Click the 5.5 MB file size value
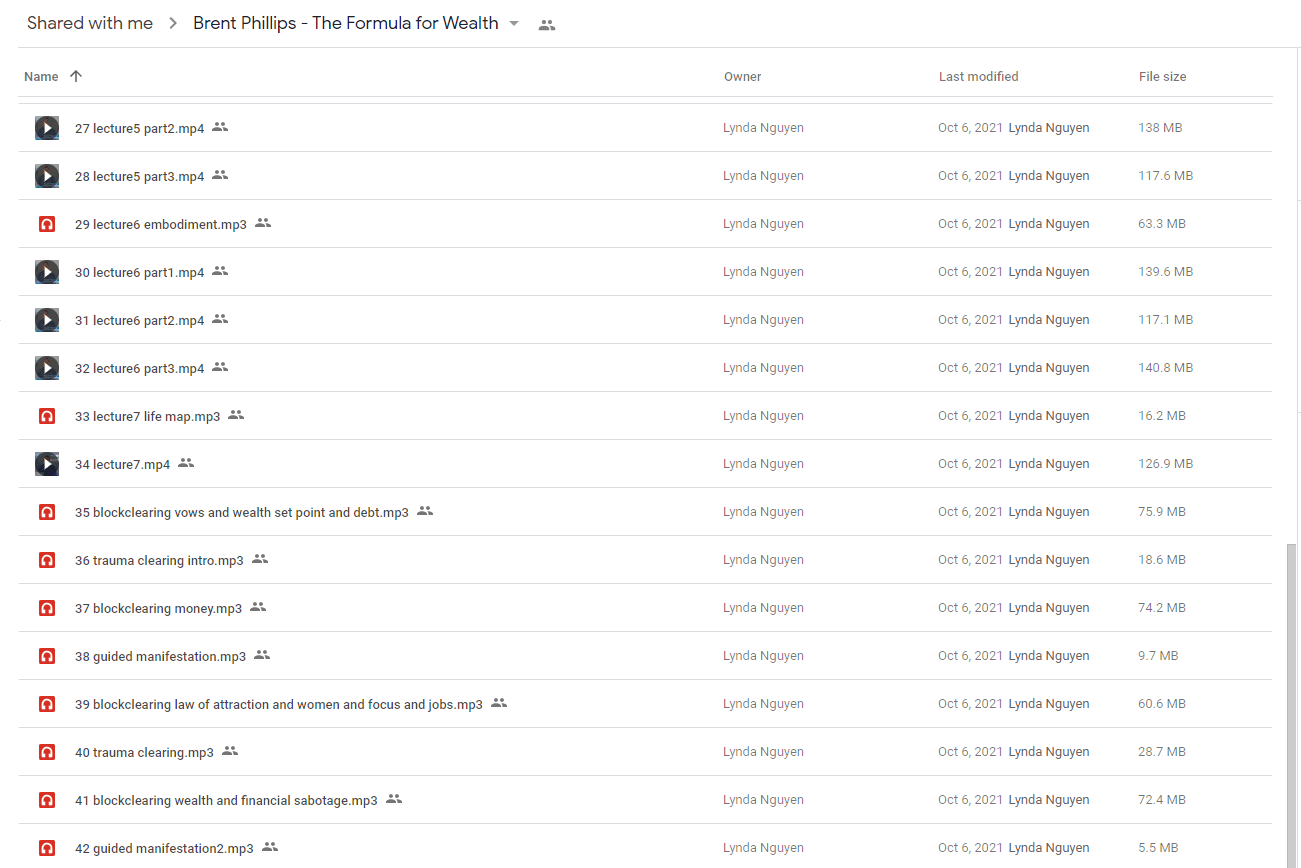The width and height of the screenshot is (1301, 868). click(1158, 848)
